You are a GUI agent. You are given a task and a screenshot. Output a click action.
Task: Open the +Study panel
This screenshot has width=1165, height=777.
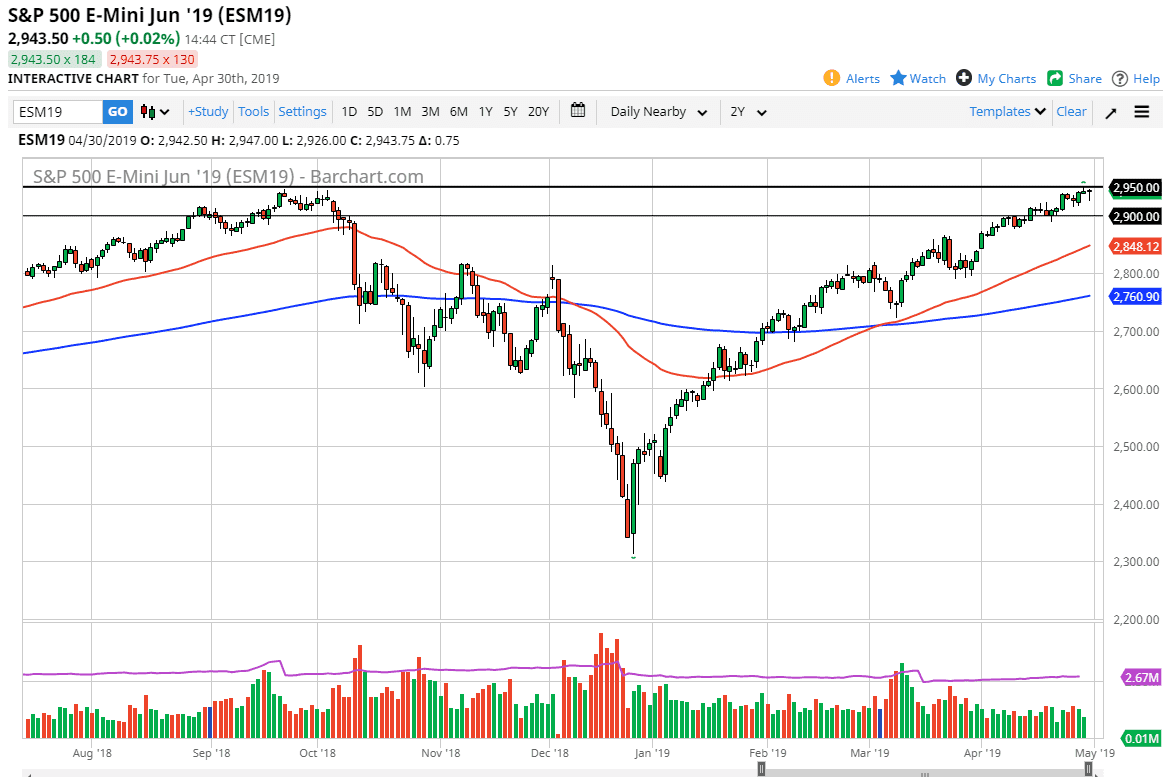207,112
